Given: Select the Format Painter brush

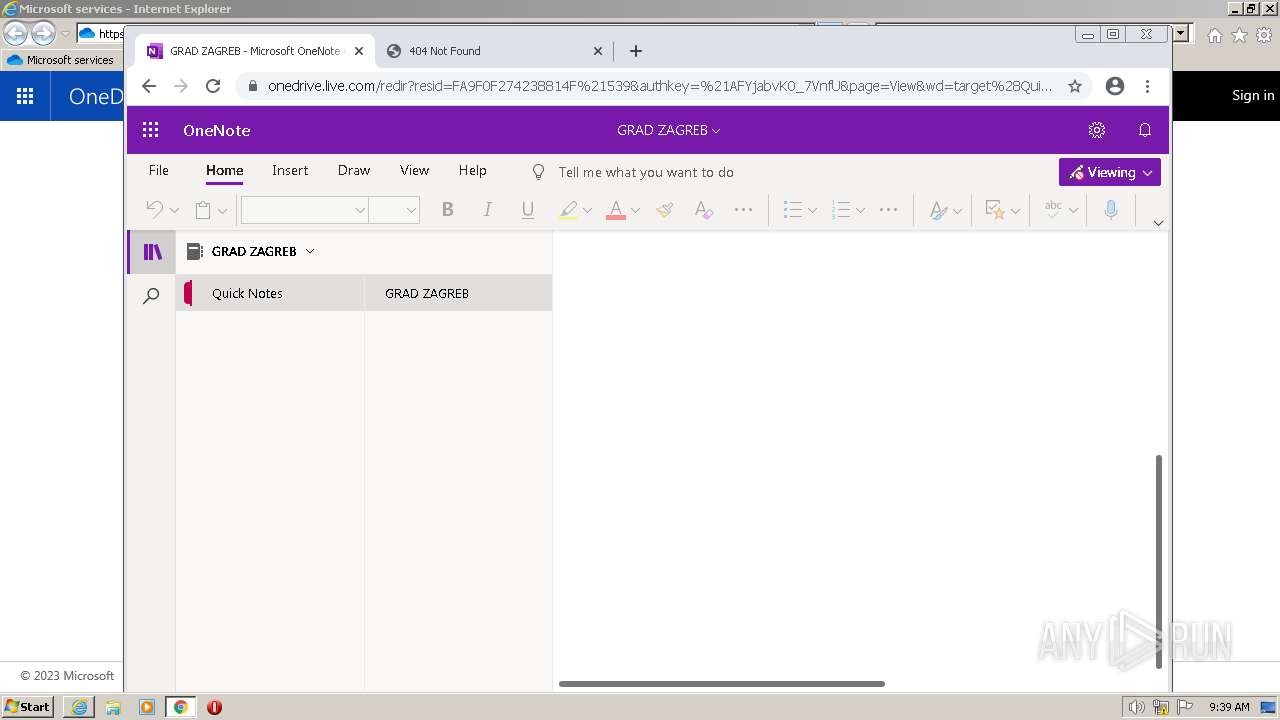Looking at the screenshot, I should point(664,209).
